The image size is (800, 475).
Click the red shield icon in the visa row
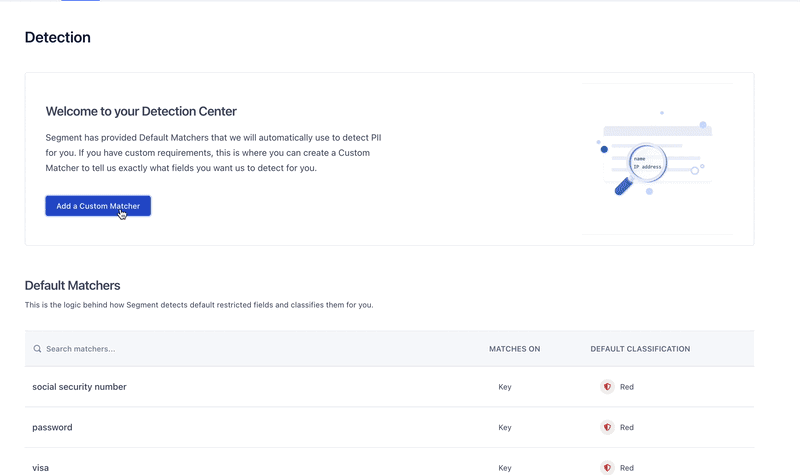click(607, 467)
